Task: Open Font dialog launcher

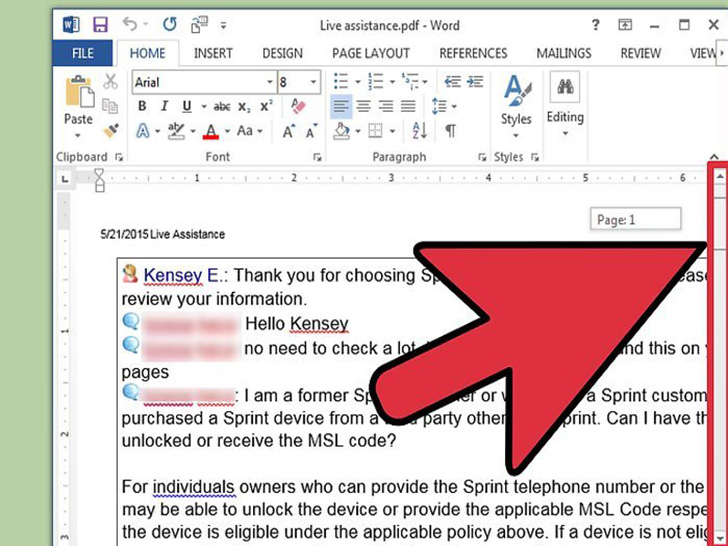Action: 317,157
